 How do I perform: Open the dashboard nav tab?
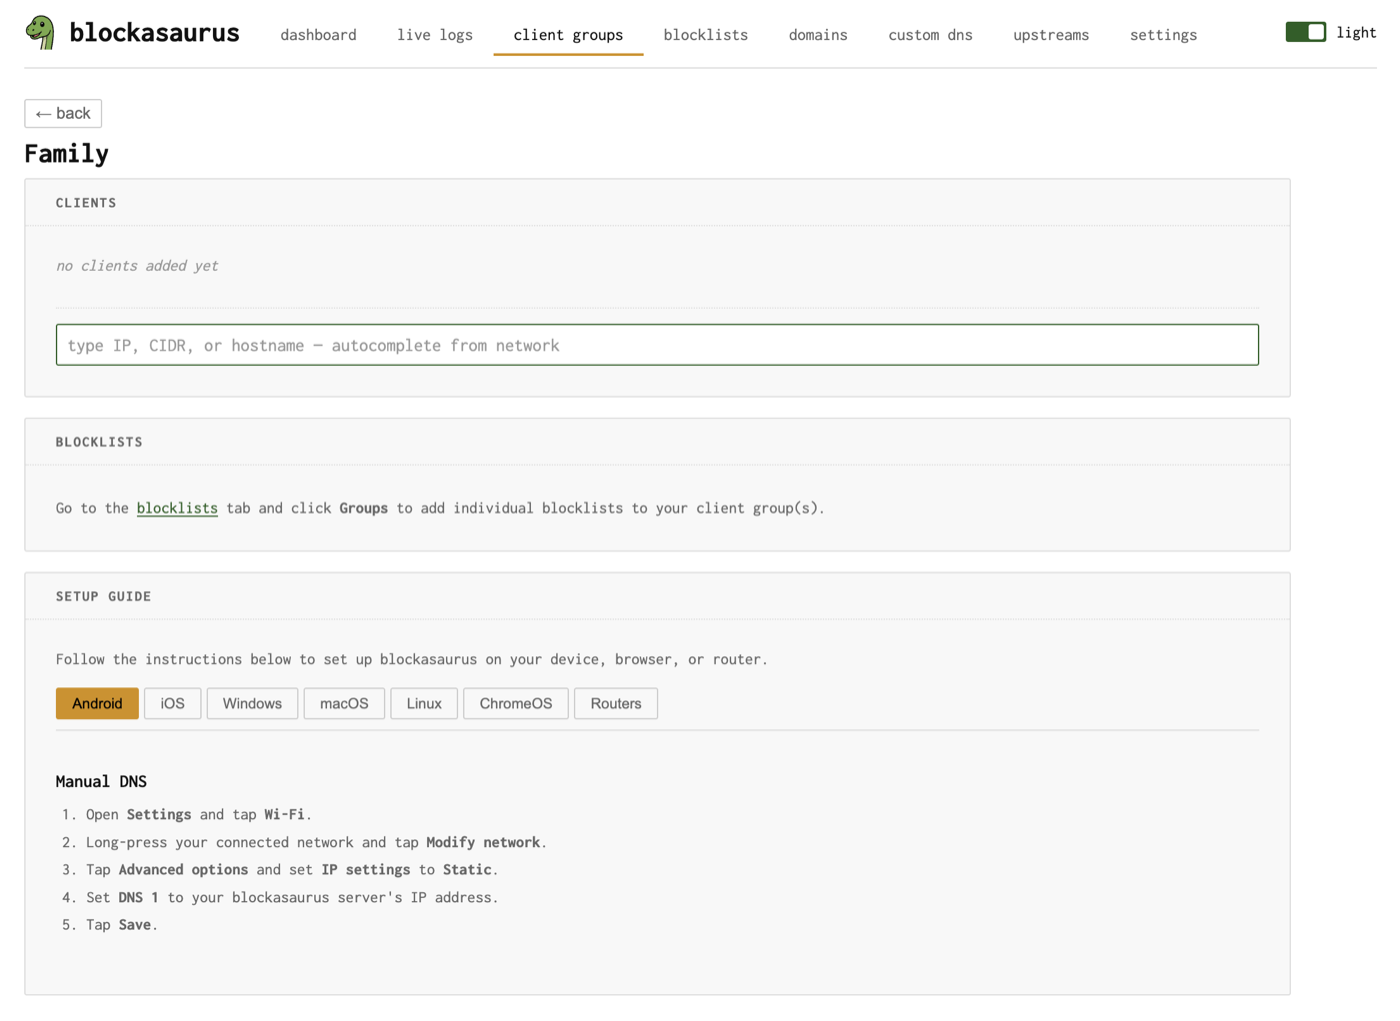pos(318,35)
